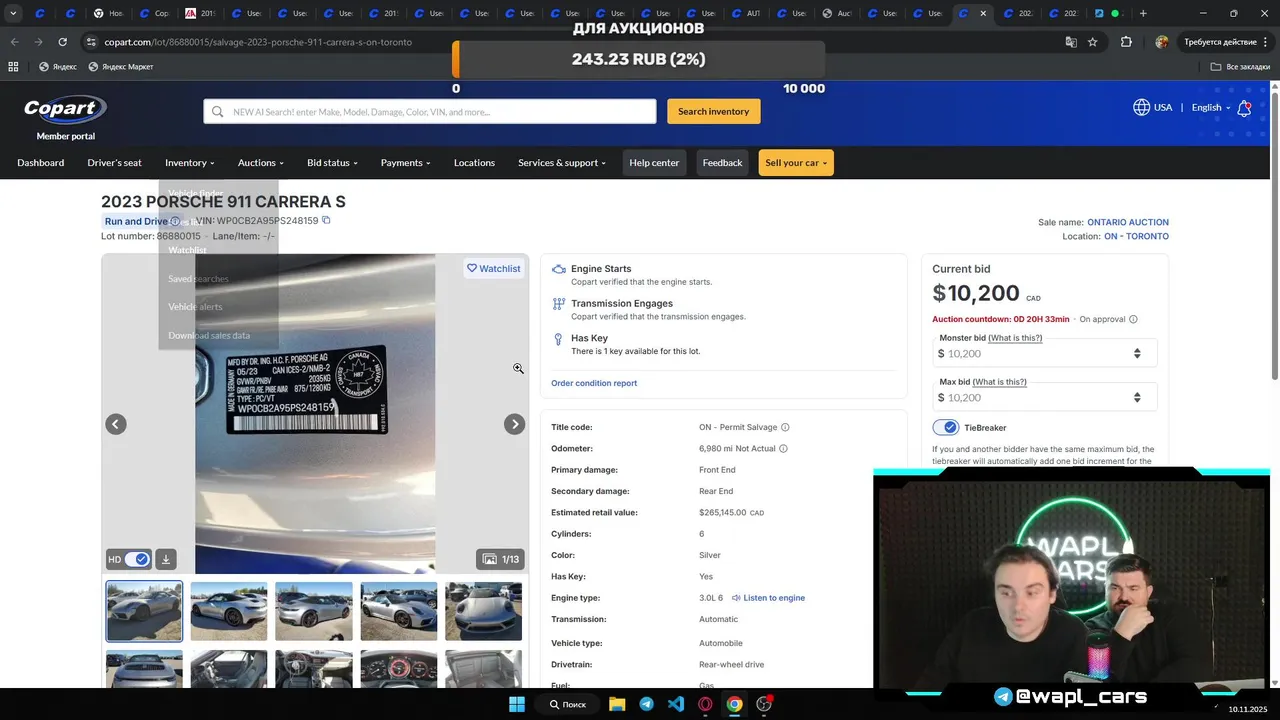1280x720 pixels.
Task: Click Vehicle alerts in Inventory menu
Action: click(x=195, y=307)
